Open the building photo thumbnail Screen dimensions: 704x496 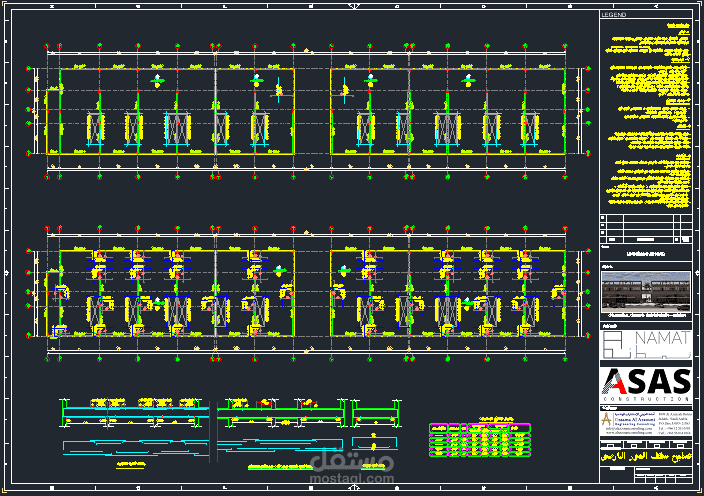[x=646, y=292]
